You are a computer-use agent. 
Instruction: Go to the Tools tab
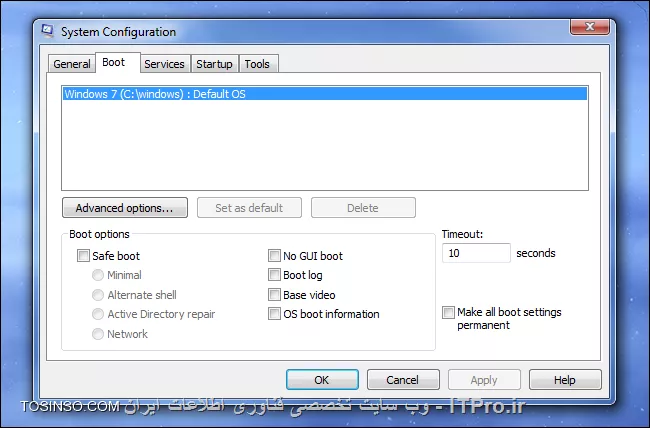[257, 64]
